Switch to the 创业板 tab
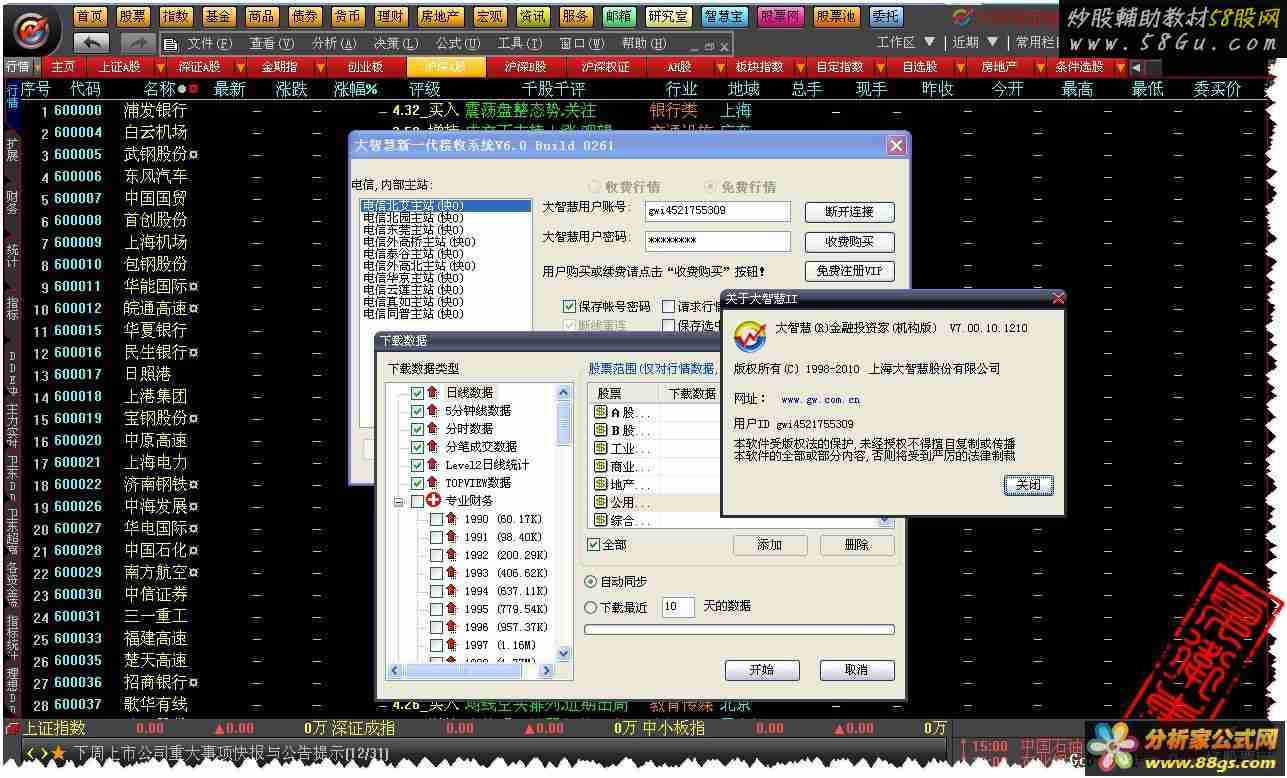 365,67
